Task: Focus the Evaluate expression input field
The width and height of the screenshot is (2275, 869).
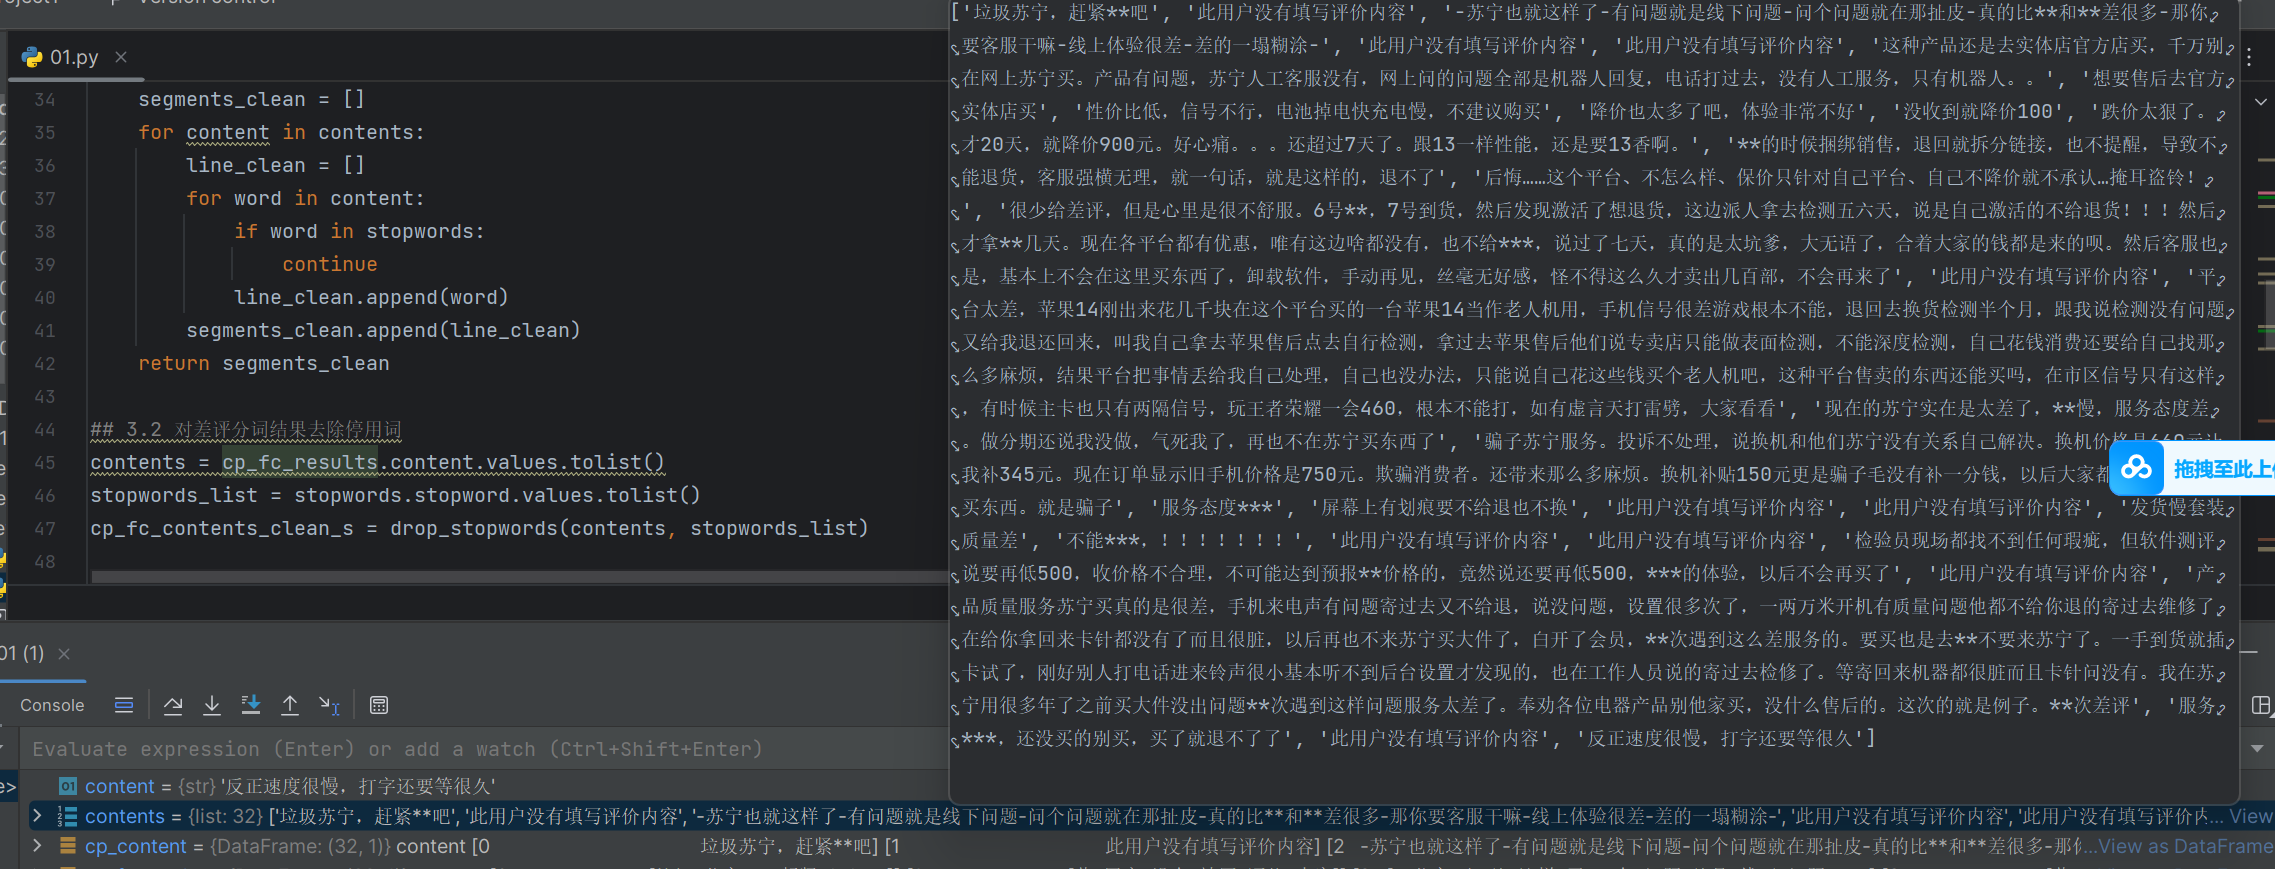Action: [x=480, y=749]
